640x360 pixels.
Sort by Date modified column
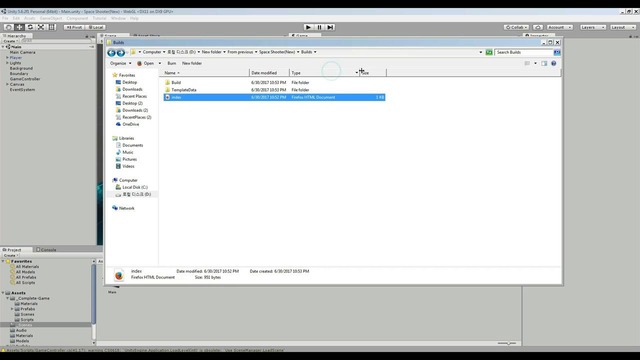[269, 73]
